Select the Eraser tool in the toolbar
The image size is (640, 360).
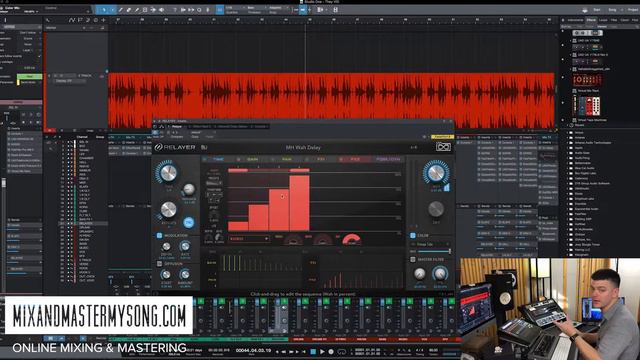click(129, 9)
